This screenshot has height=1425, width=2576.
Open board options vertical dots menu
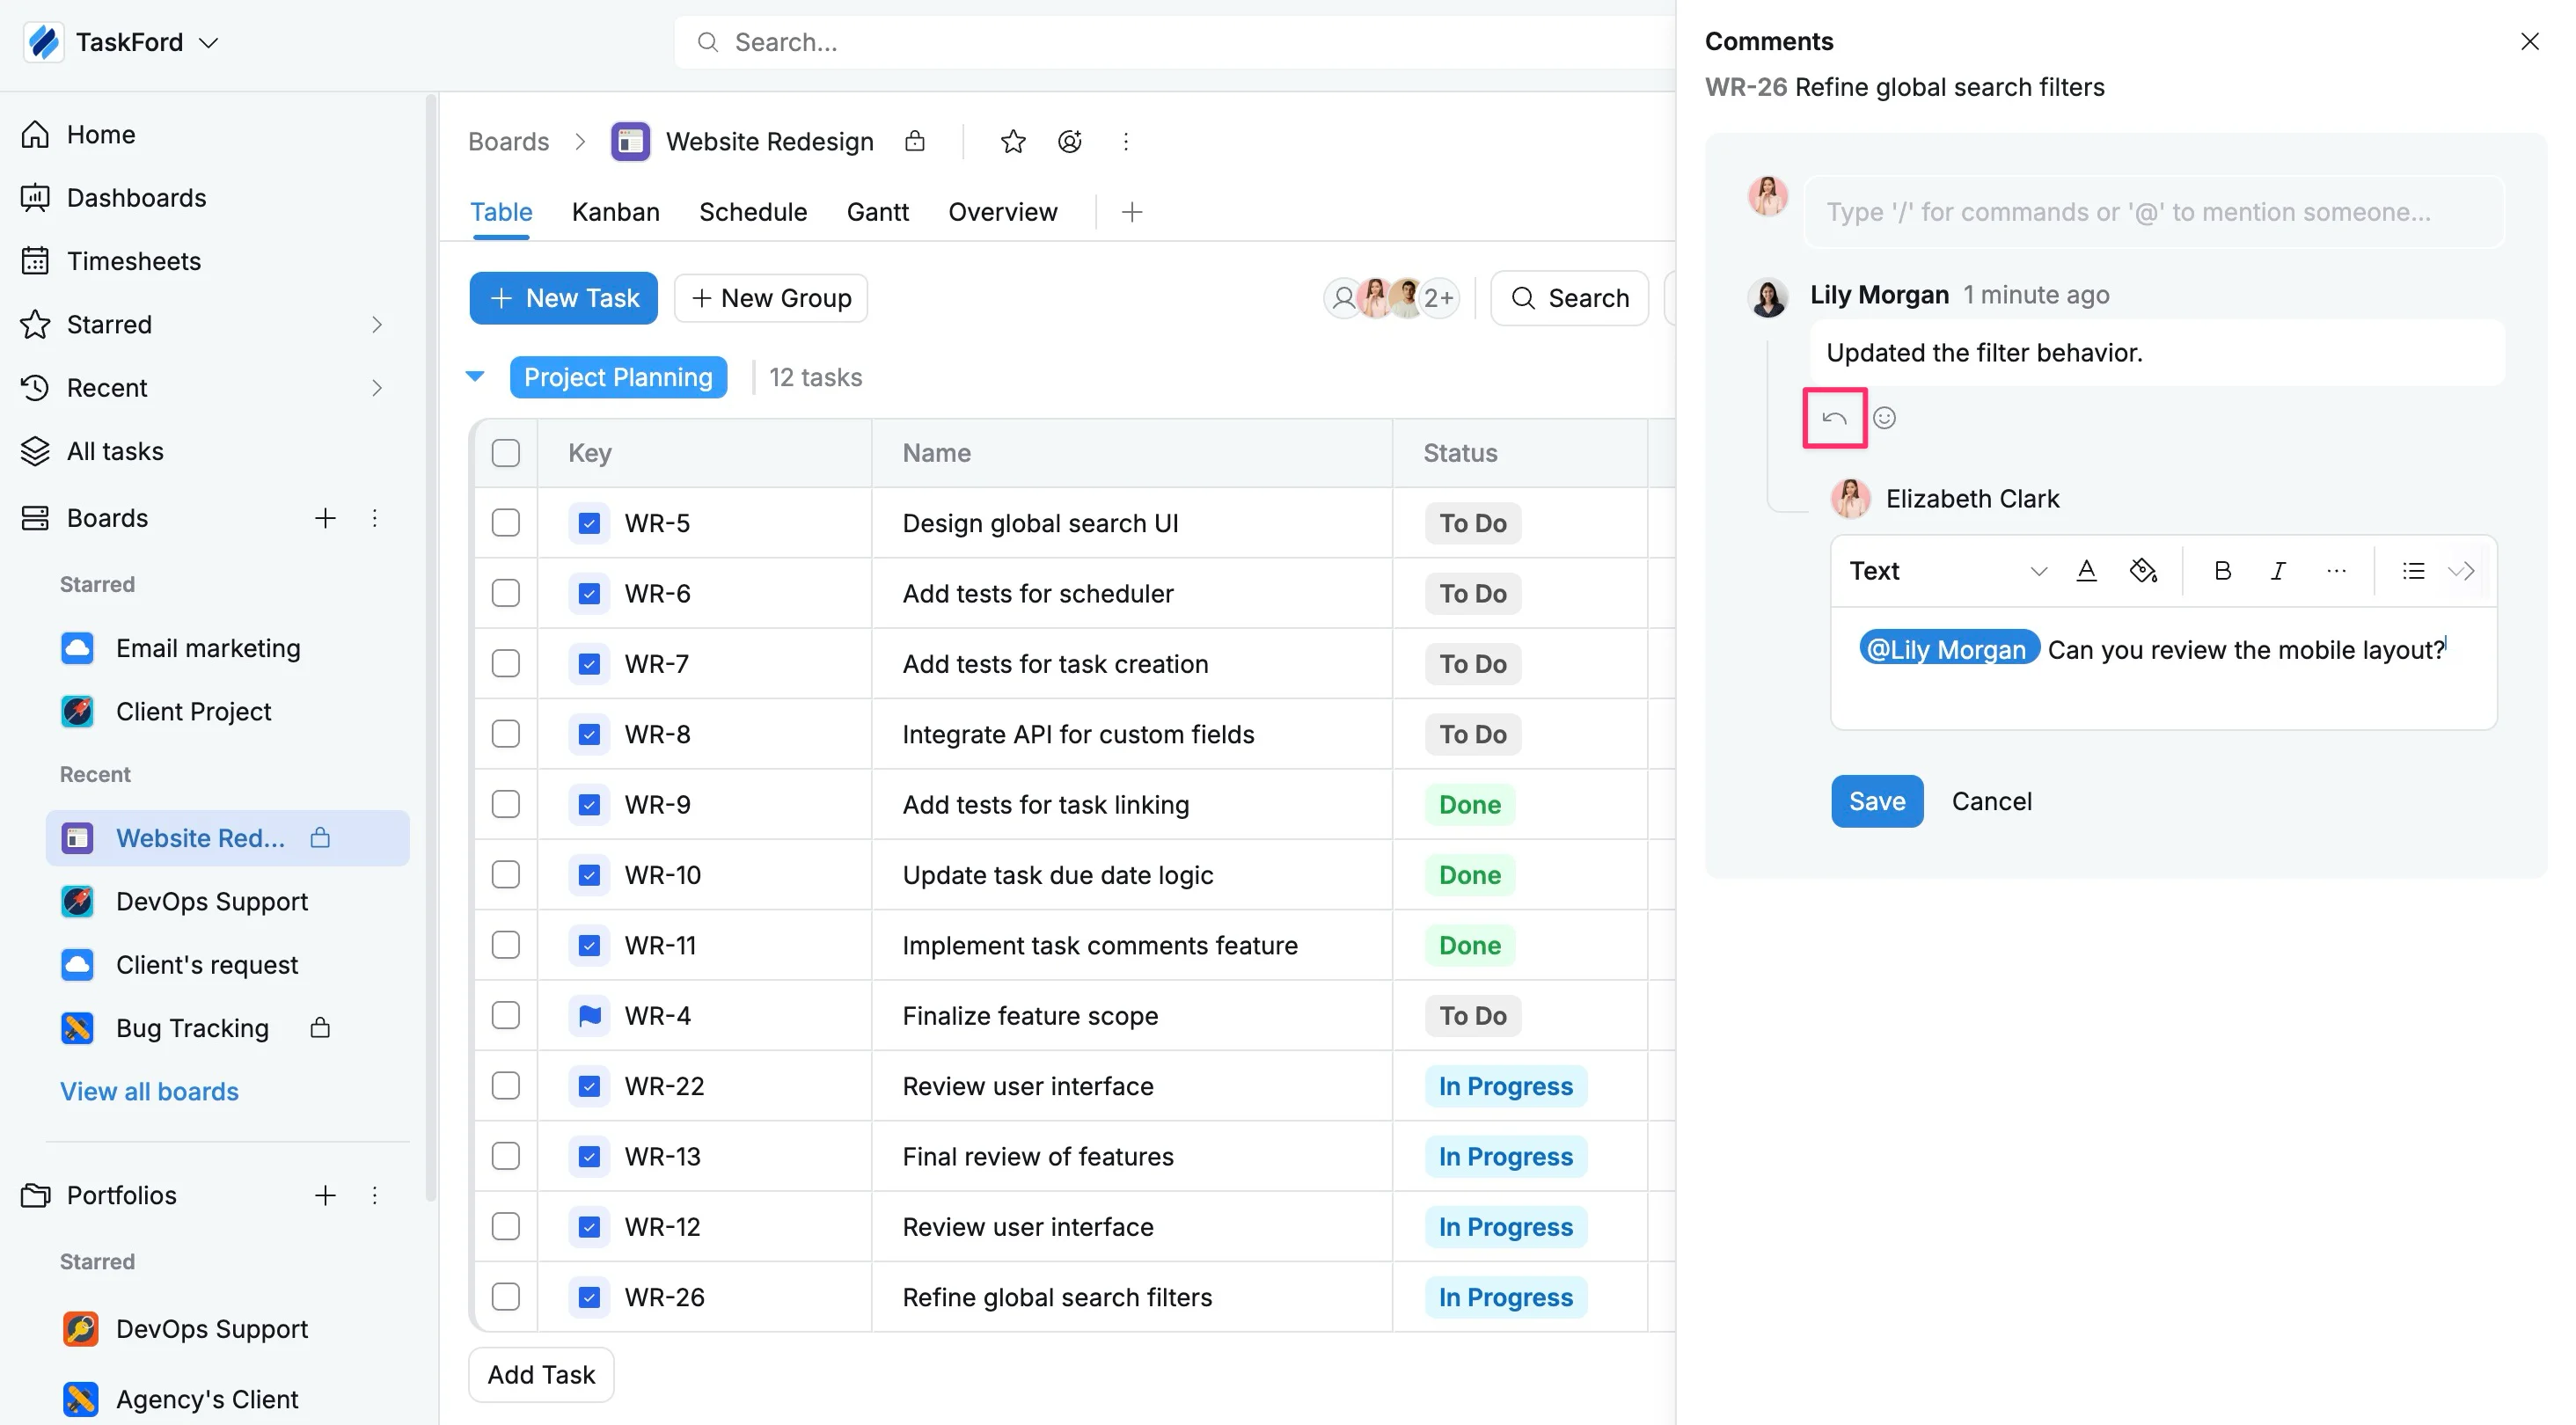(1126, 142)
